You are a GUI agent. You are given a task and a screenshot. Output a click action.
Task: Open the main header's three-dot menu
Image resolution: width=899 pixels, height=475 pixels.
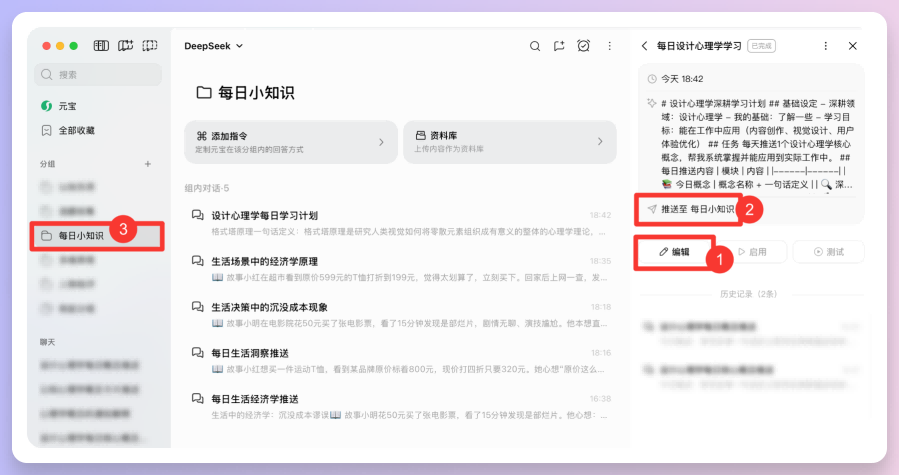pos(609,46)
